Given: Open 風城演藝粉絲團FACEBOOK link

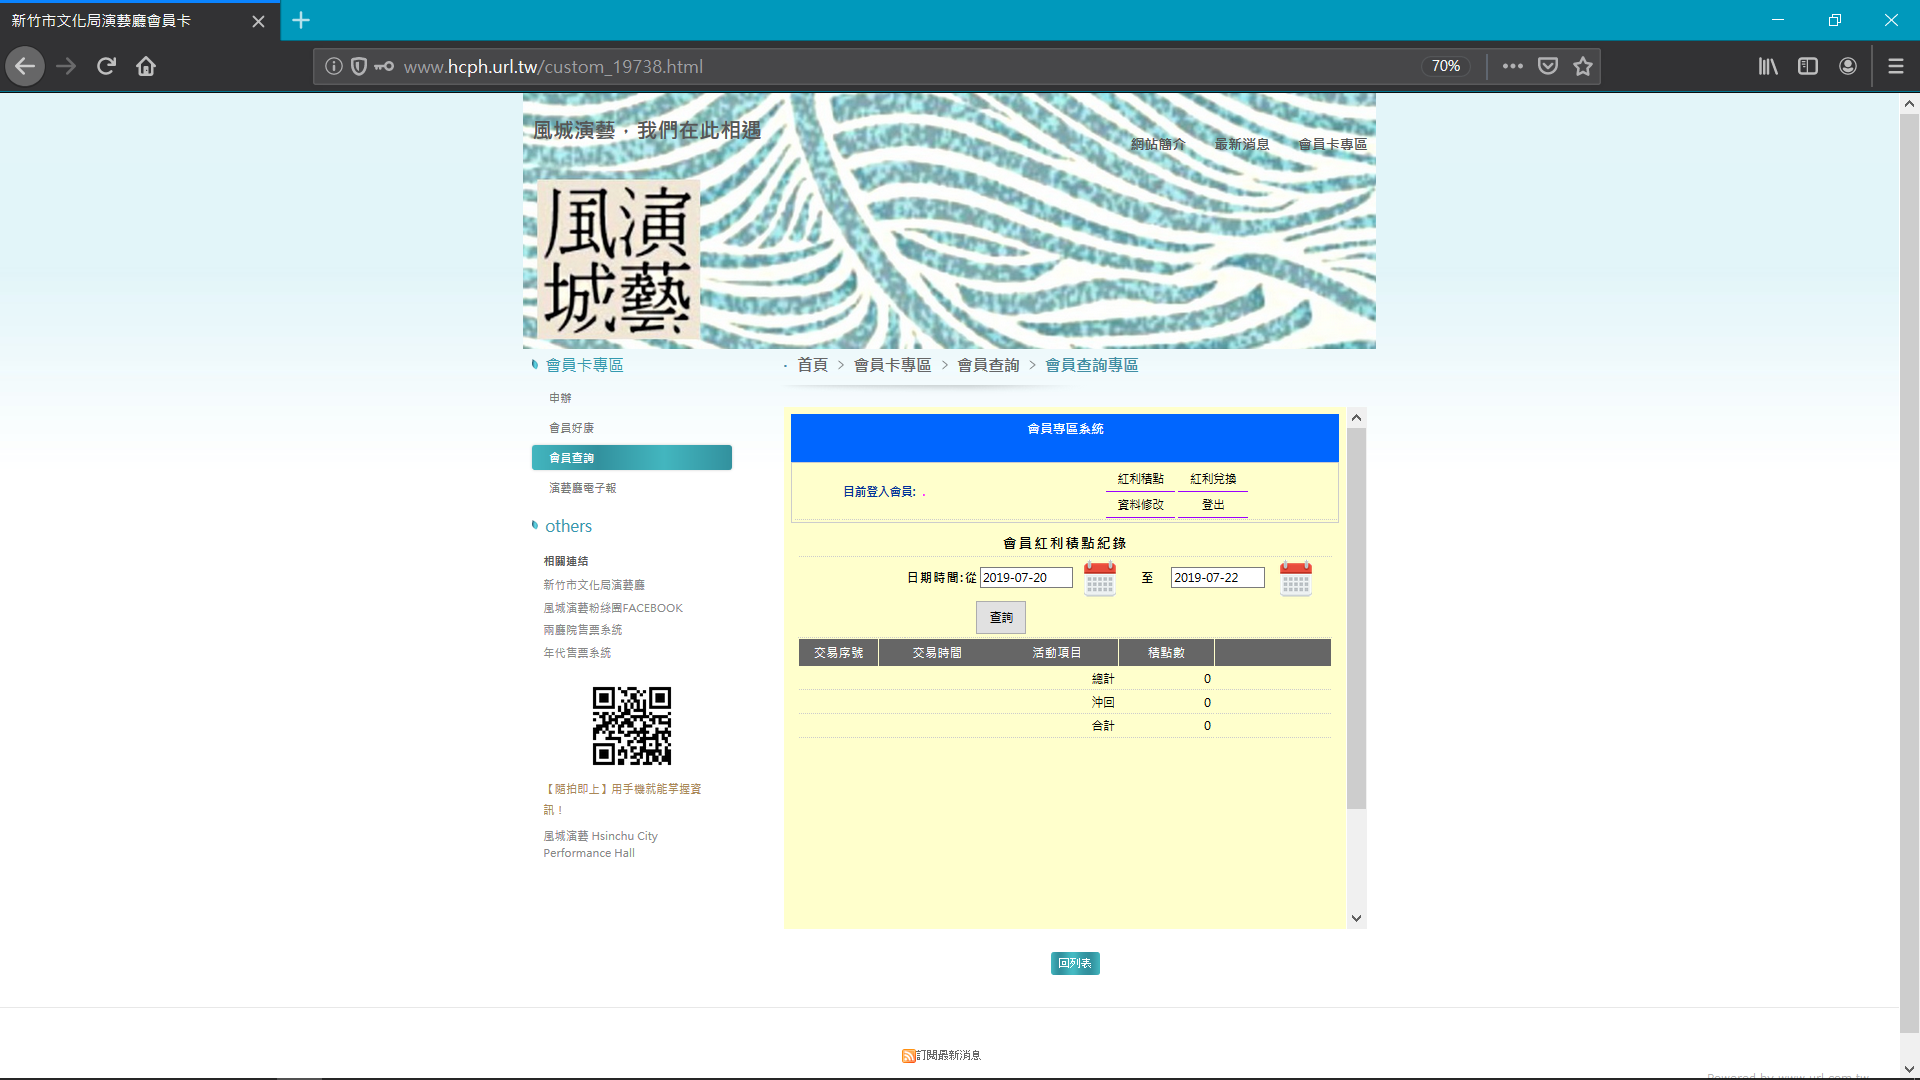Looking at the screenshot, I should point(613,608).
